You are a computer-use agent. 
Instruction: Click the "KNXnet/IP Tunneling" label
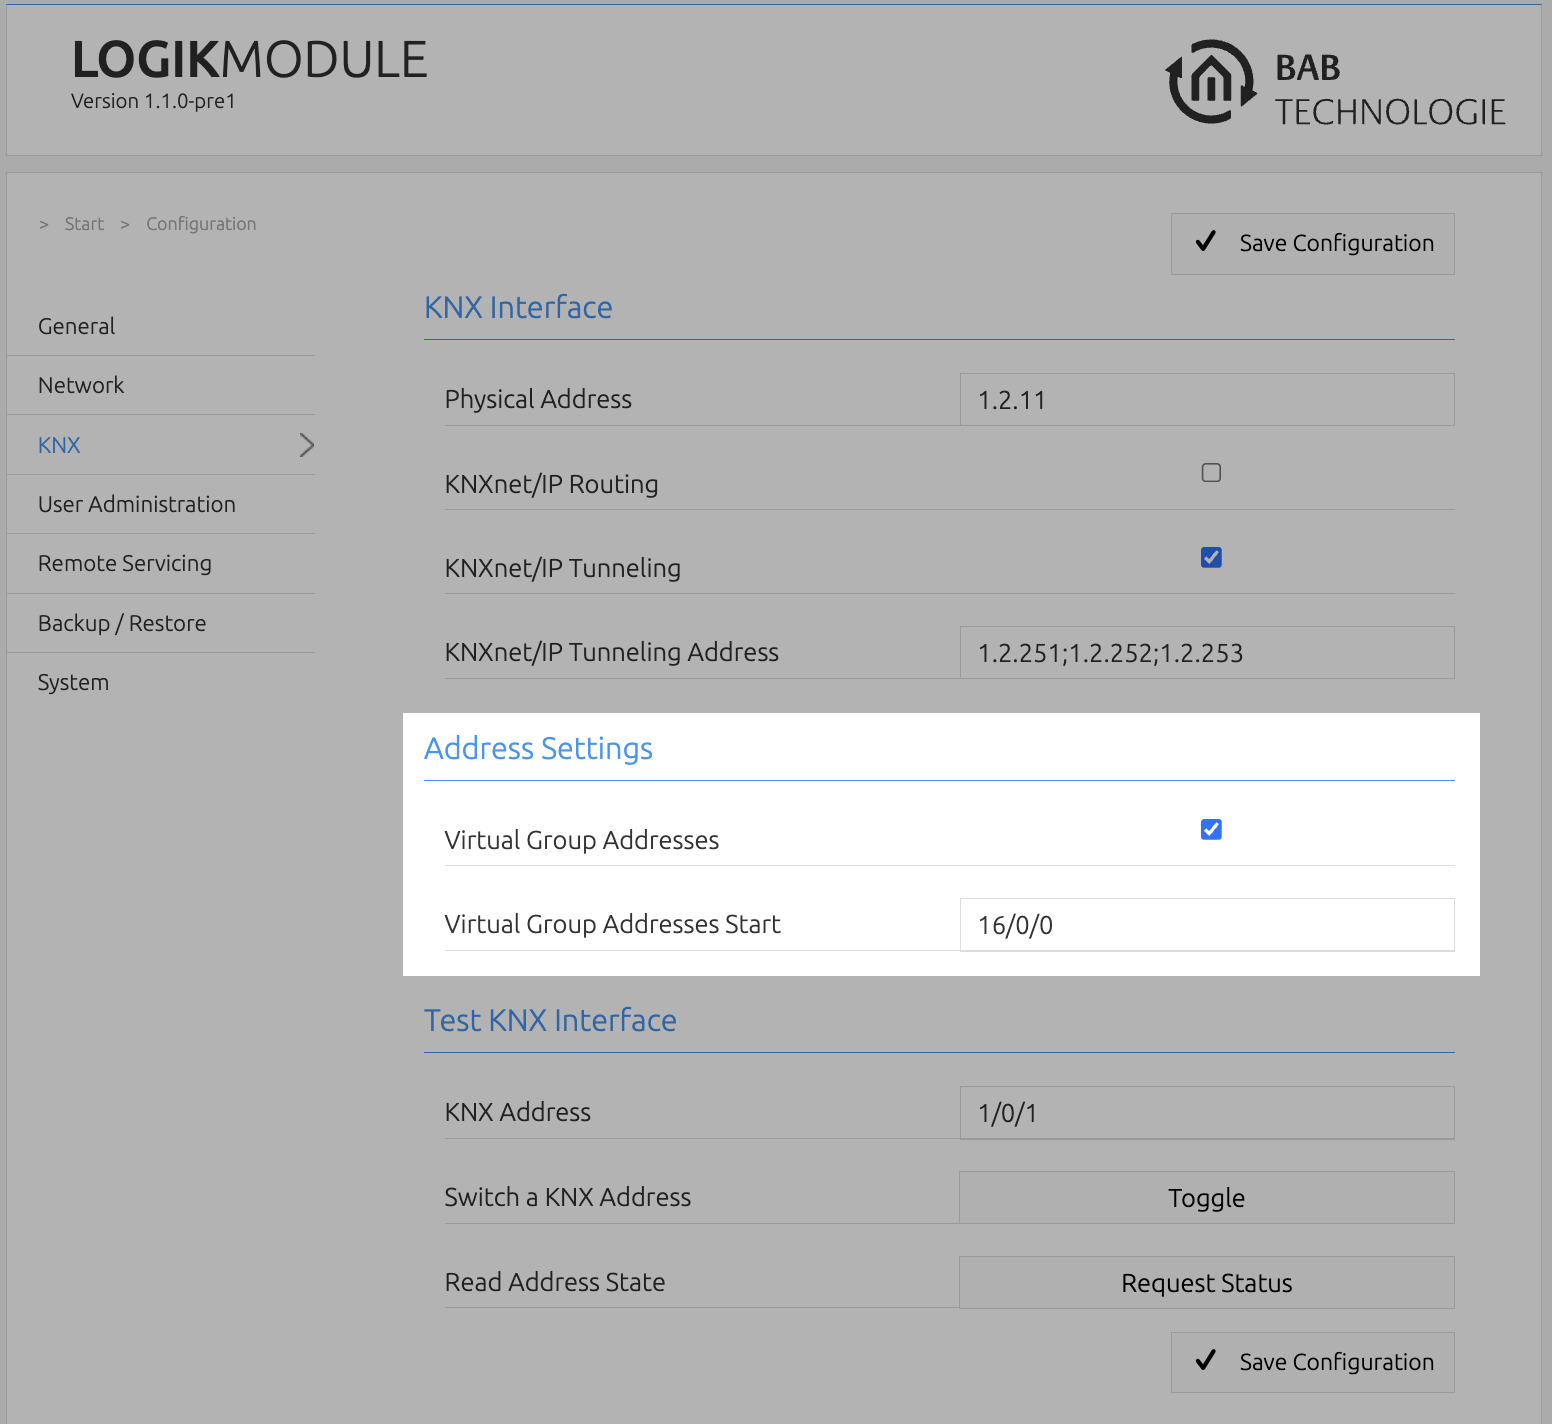tap(562, 568)
